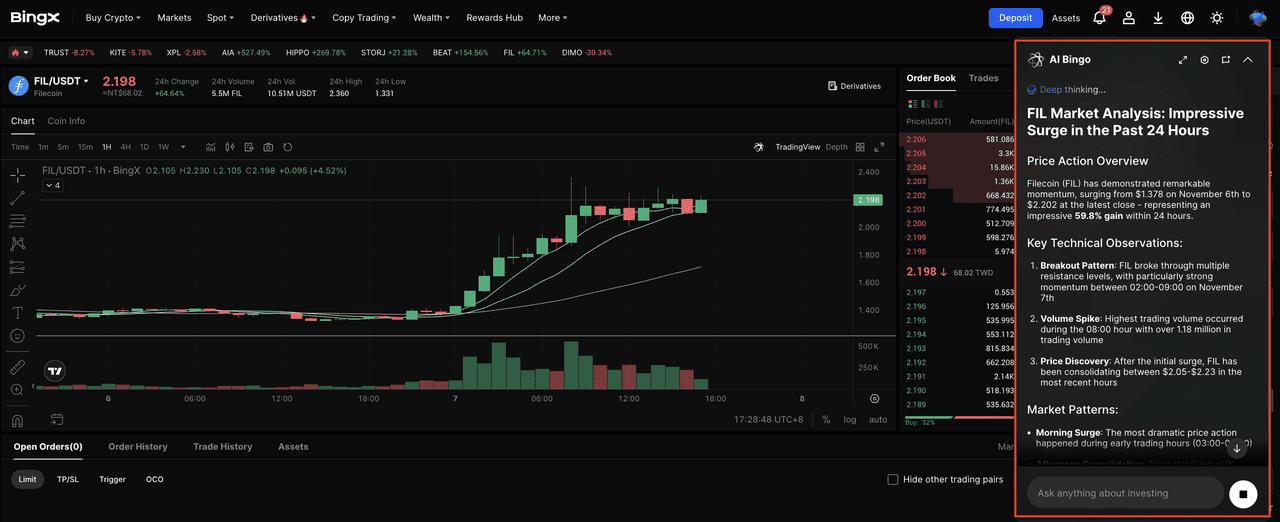This screenshot has height=522, width=1280.
Task: Open the go-to-date calendar icon
Action: 56,419
